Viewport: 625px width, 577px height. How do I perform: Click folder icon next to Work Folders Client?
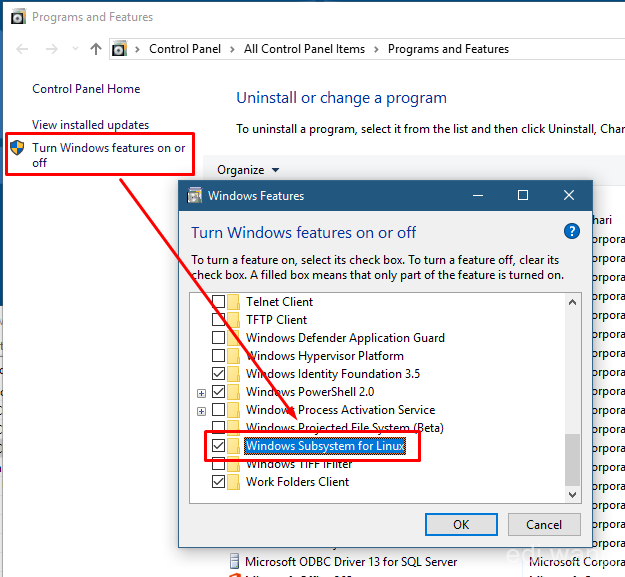pyautogui.click(x=234, y=481)
